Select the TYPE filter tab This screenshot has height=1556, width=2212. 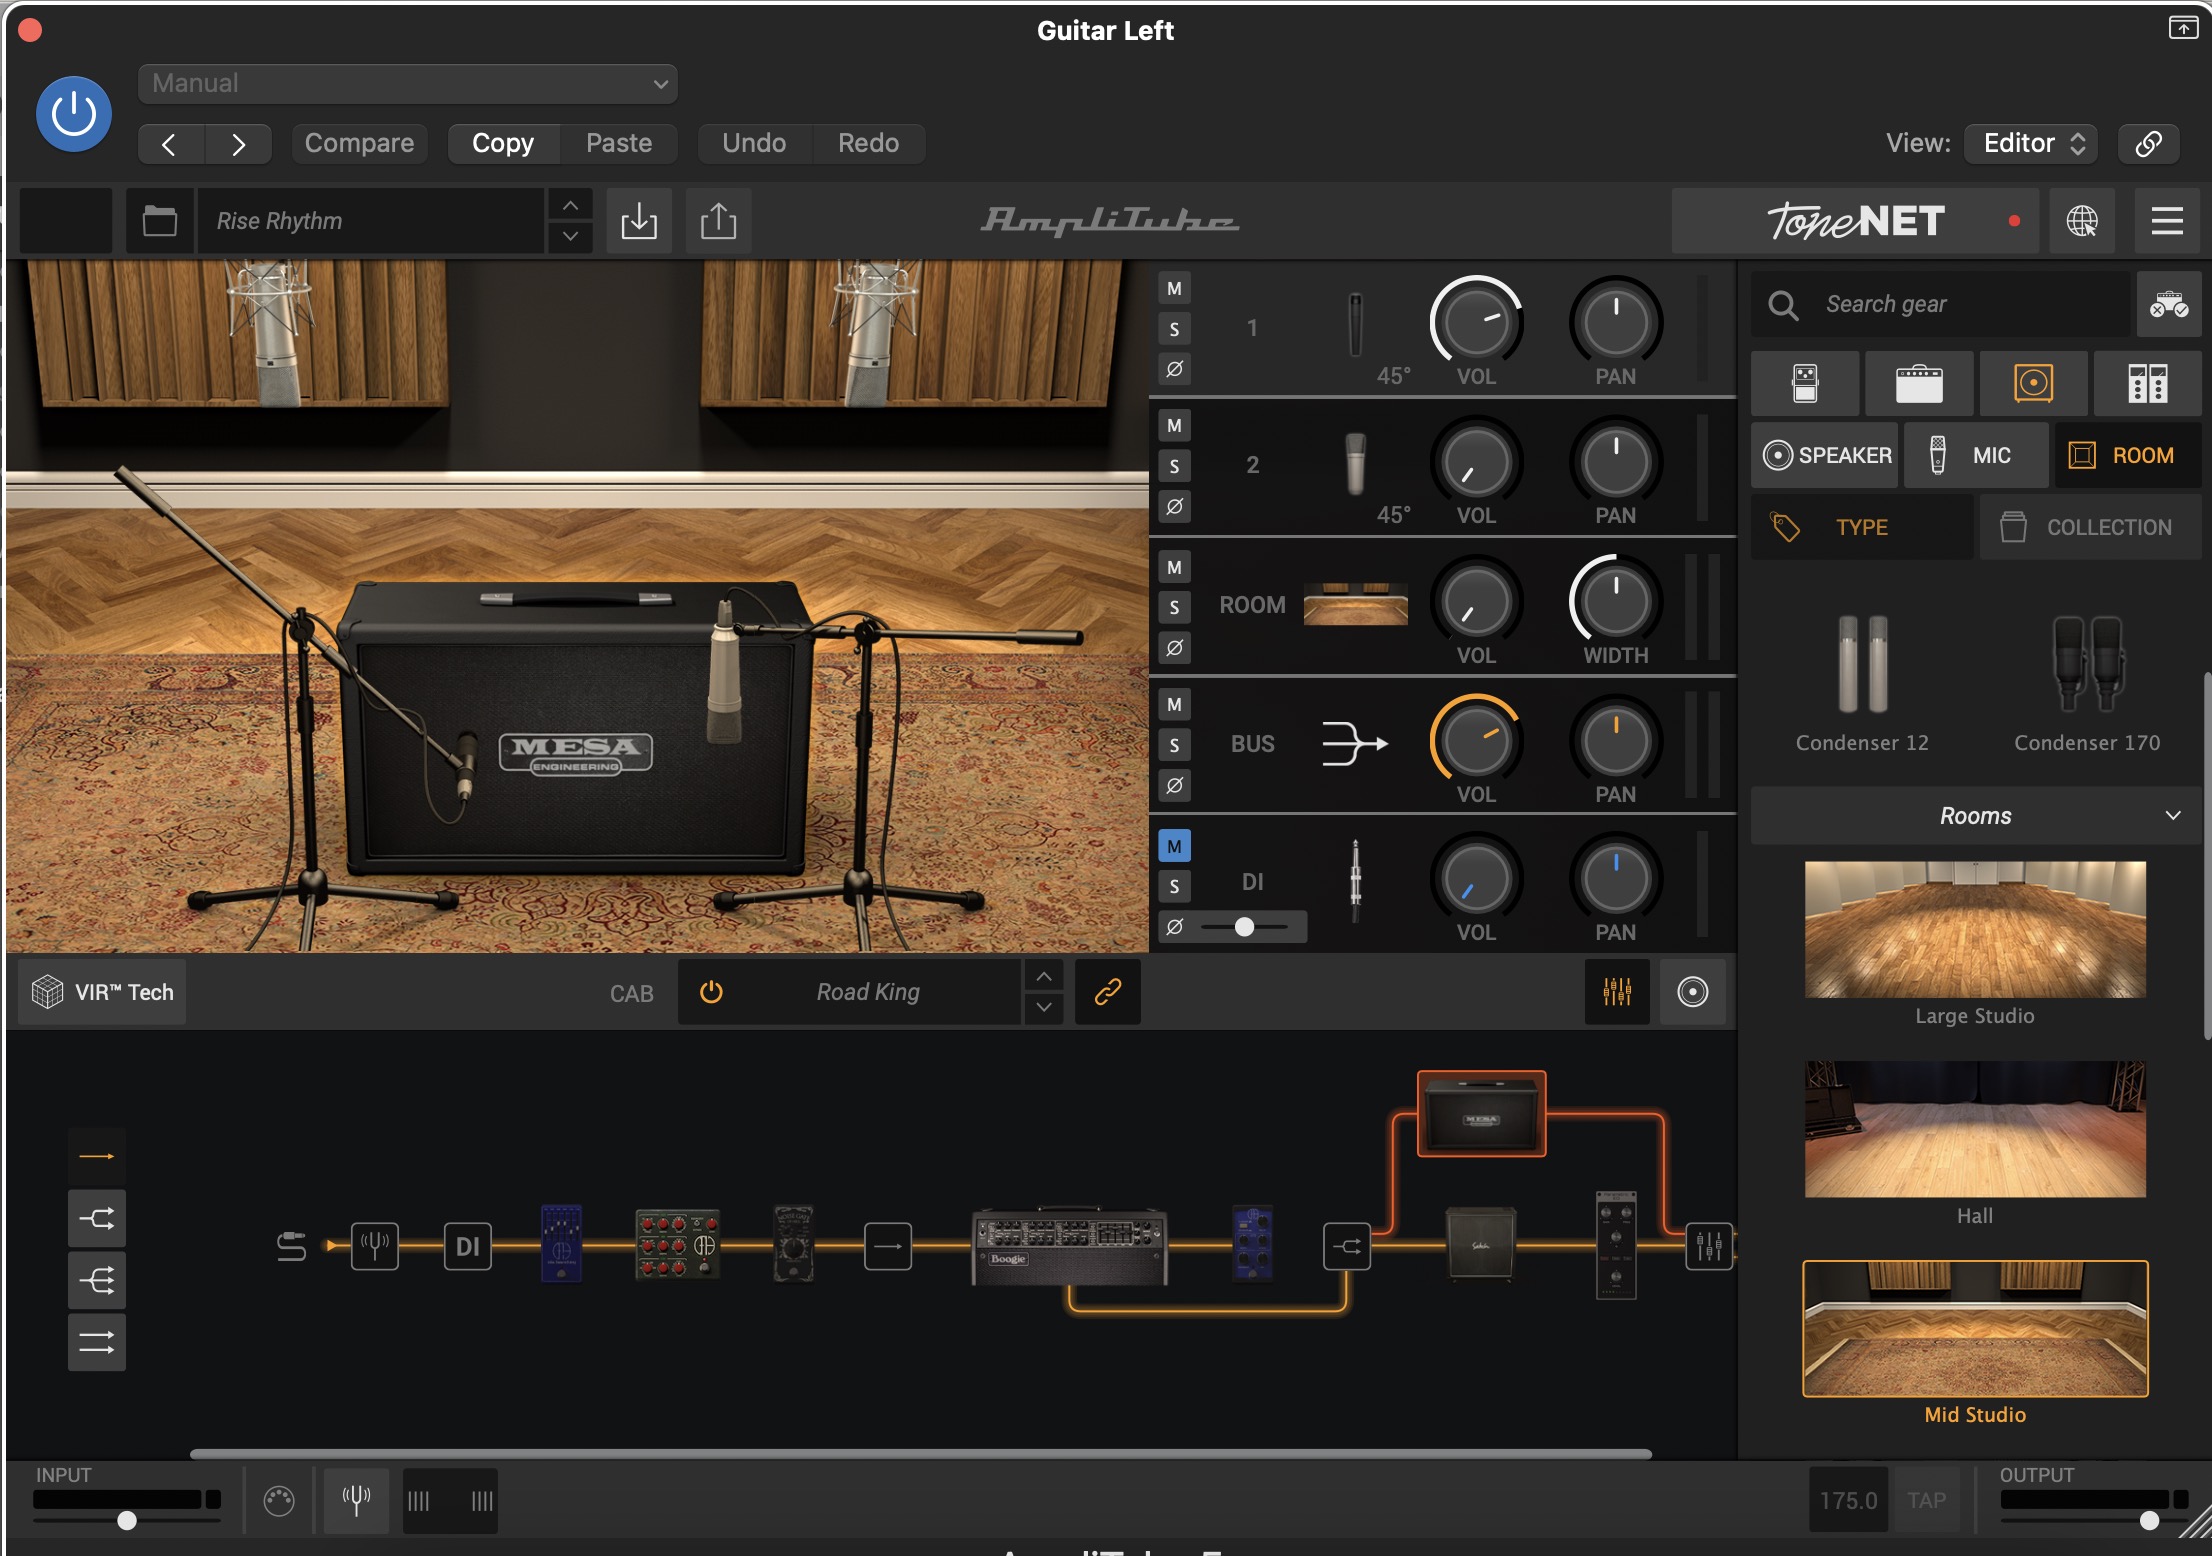point(1862,527)
